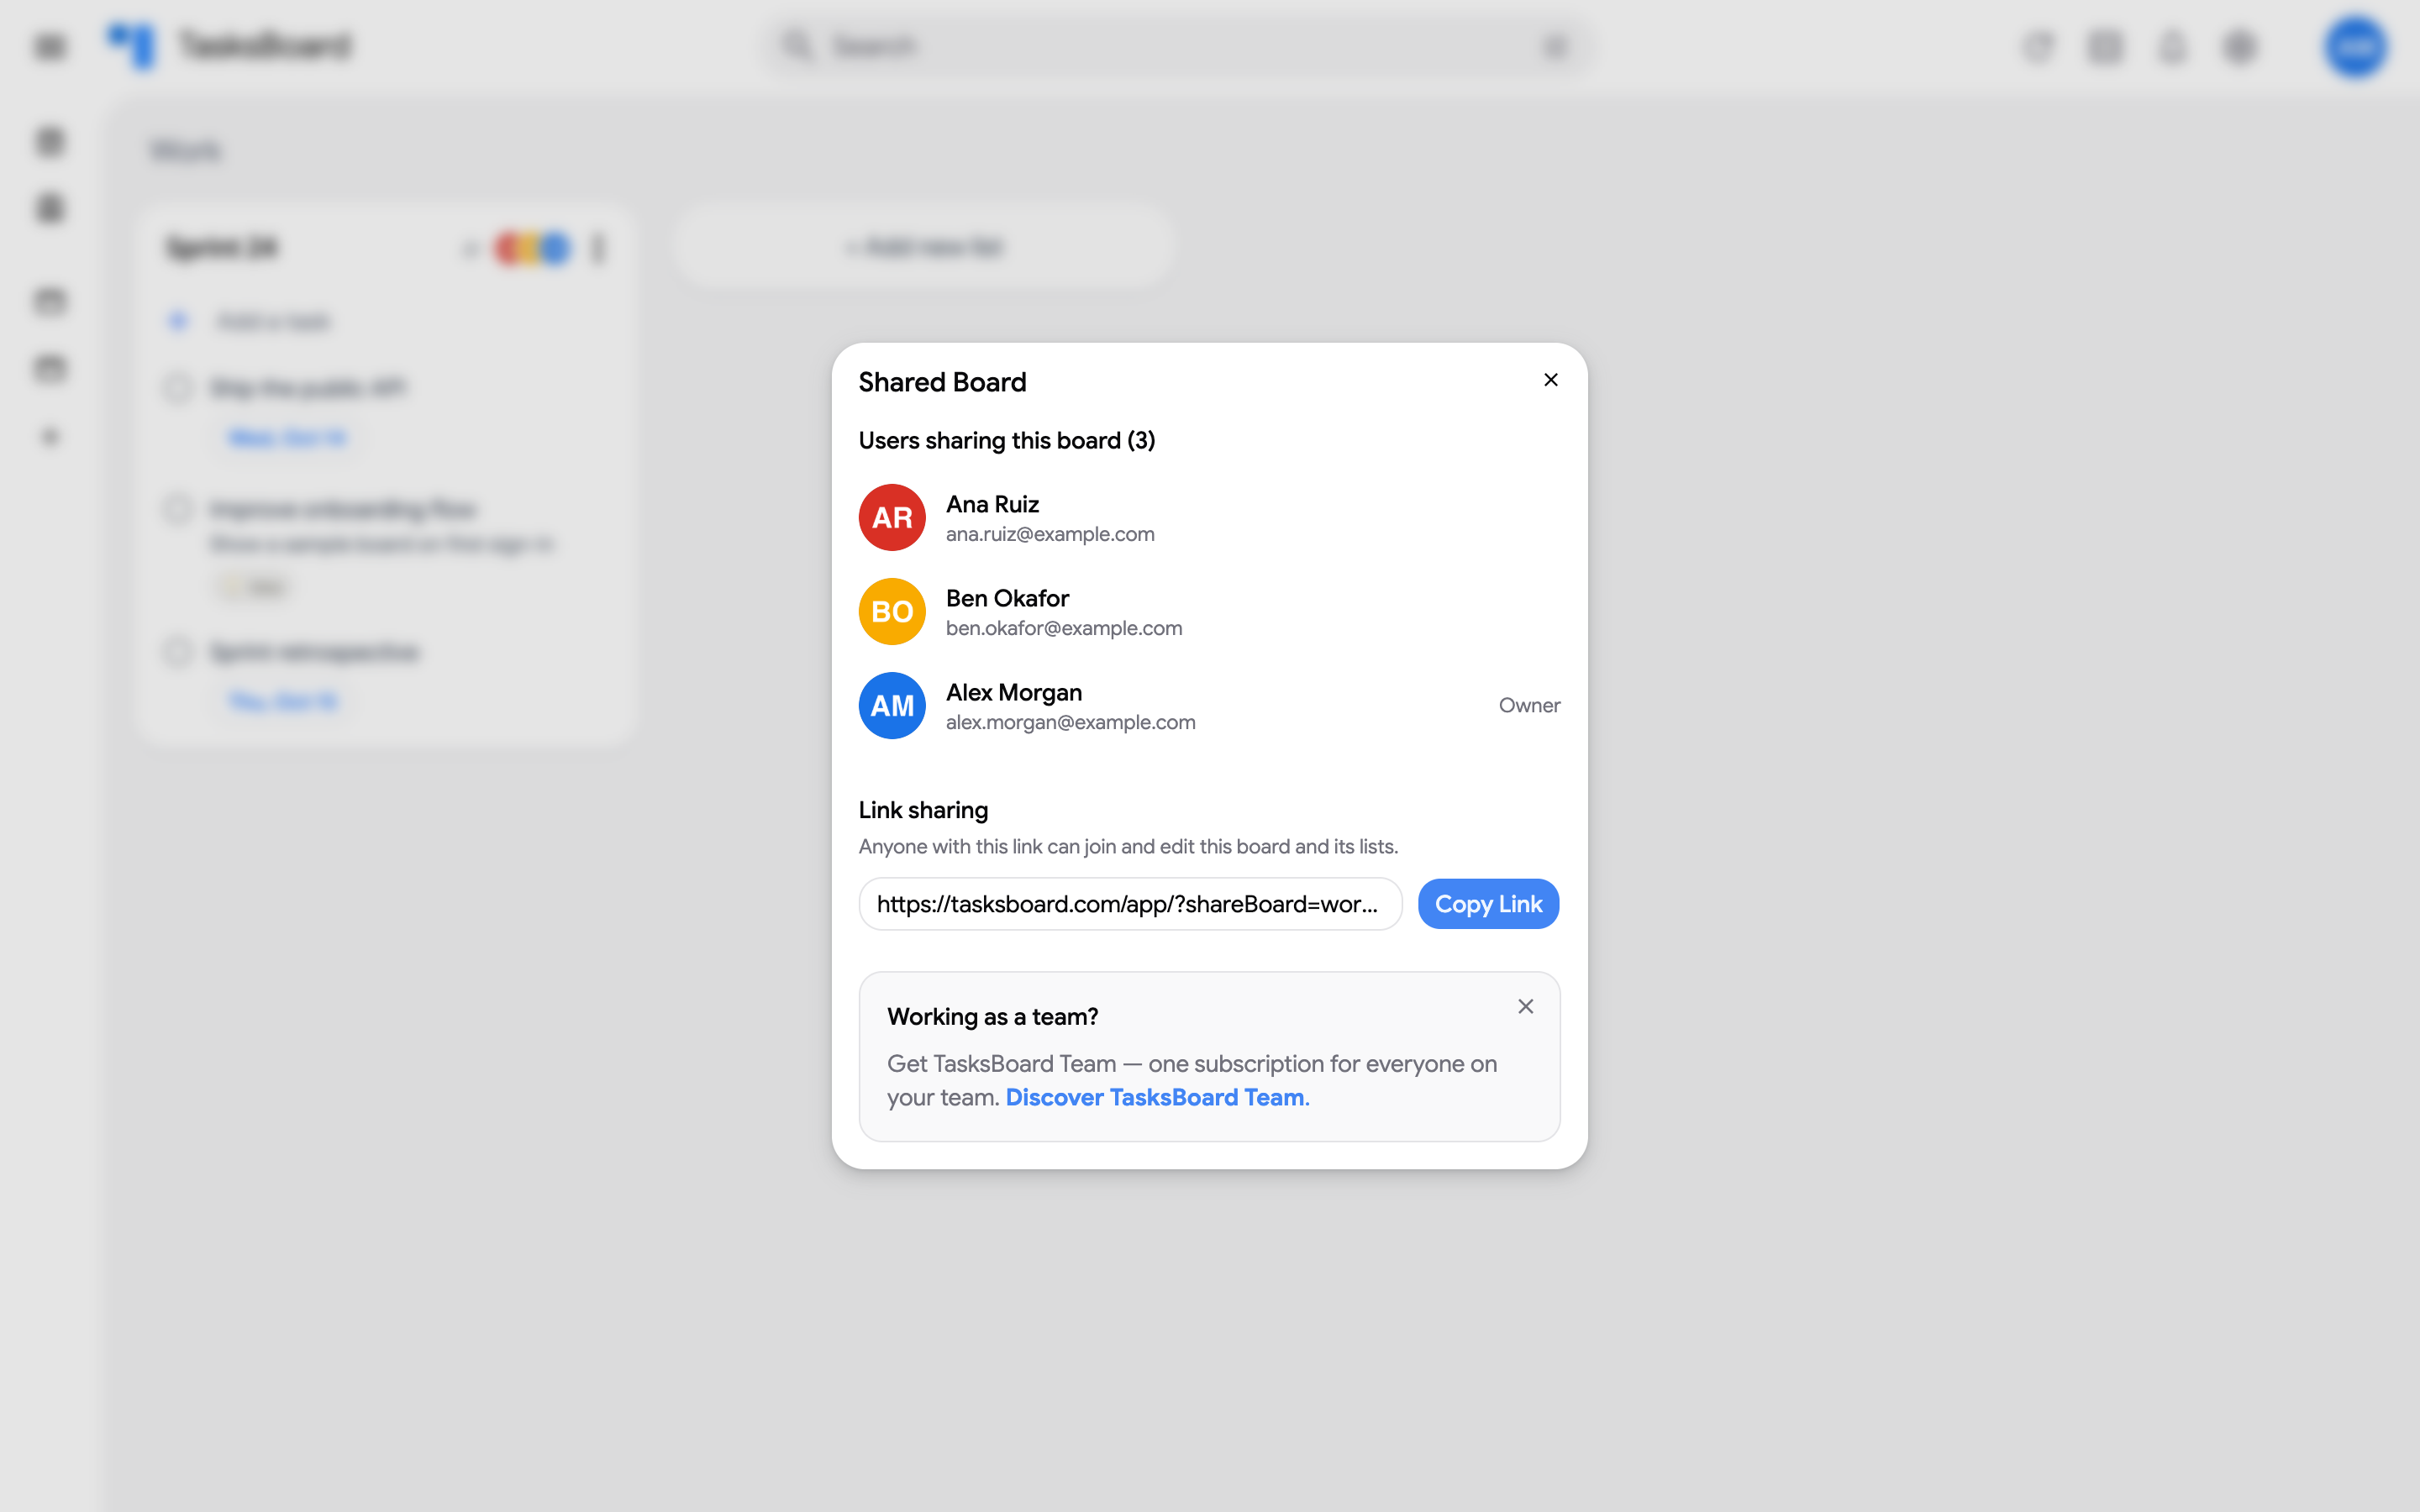This screenshot has width=2420, height=1512.
Task: Select the name Alex Morgan
Action: [x=1014, y=692]
